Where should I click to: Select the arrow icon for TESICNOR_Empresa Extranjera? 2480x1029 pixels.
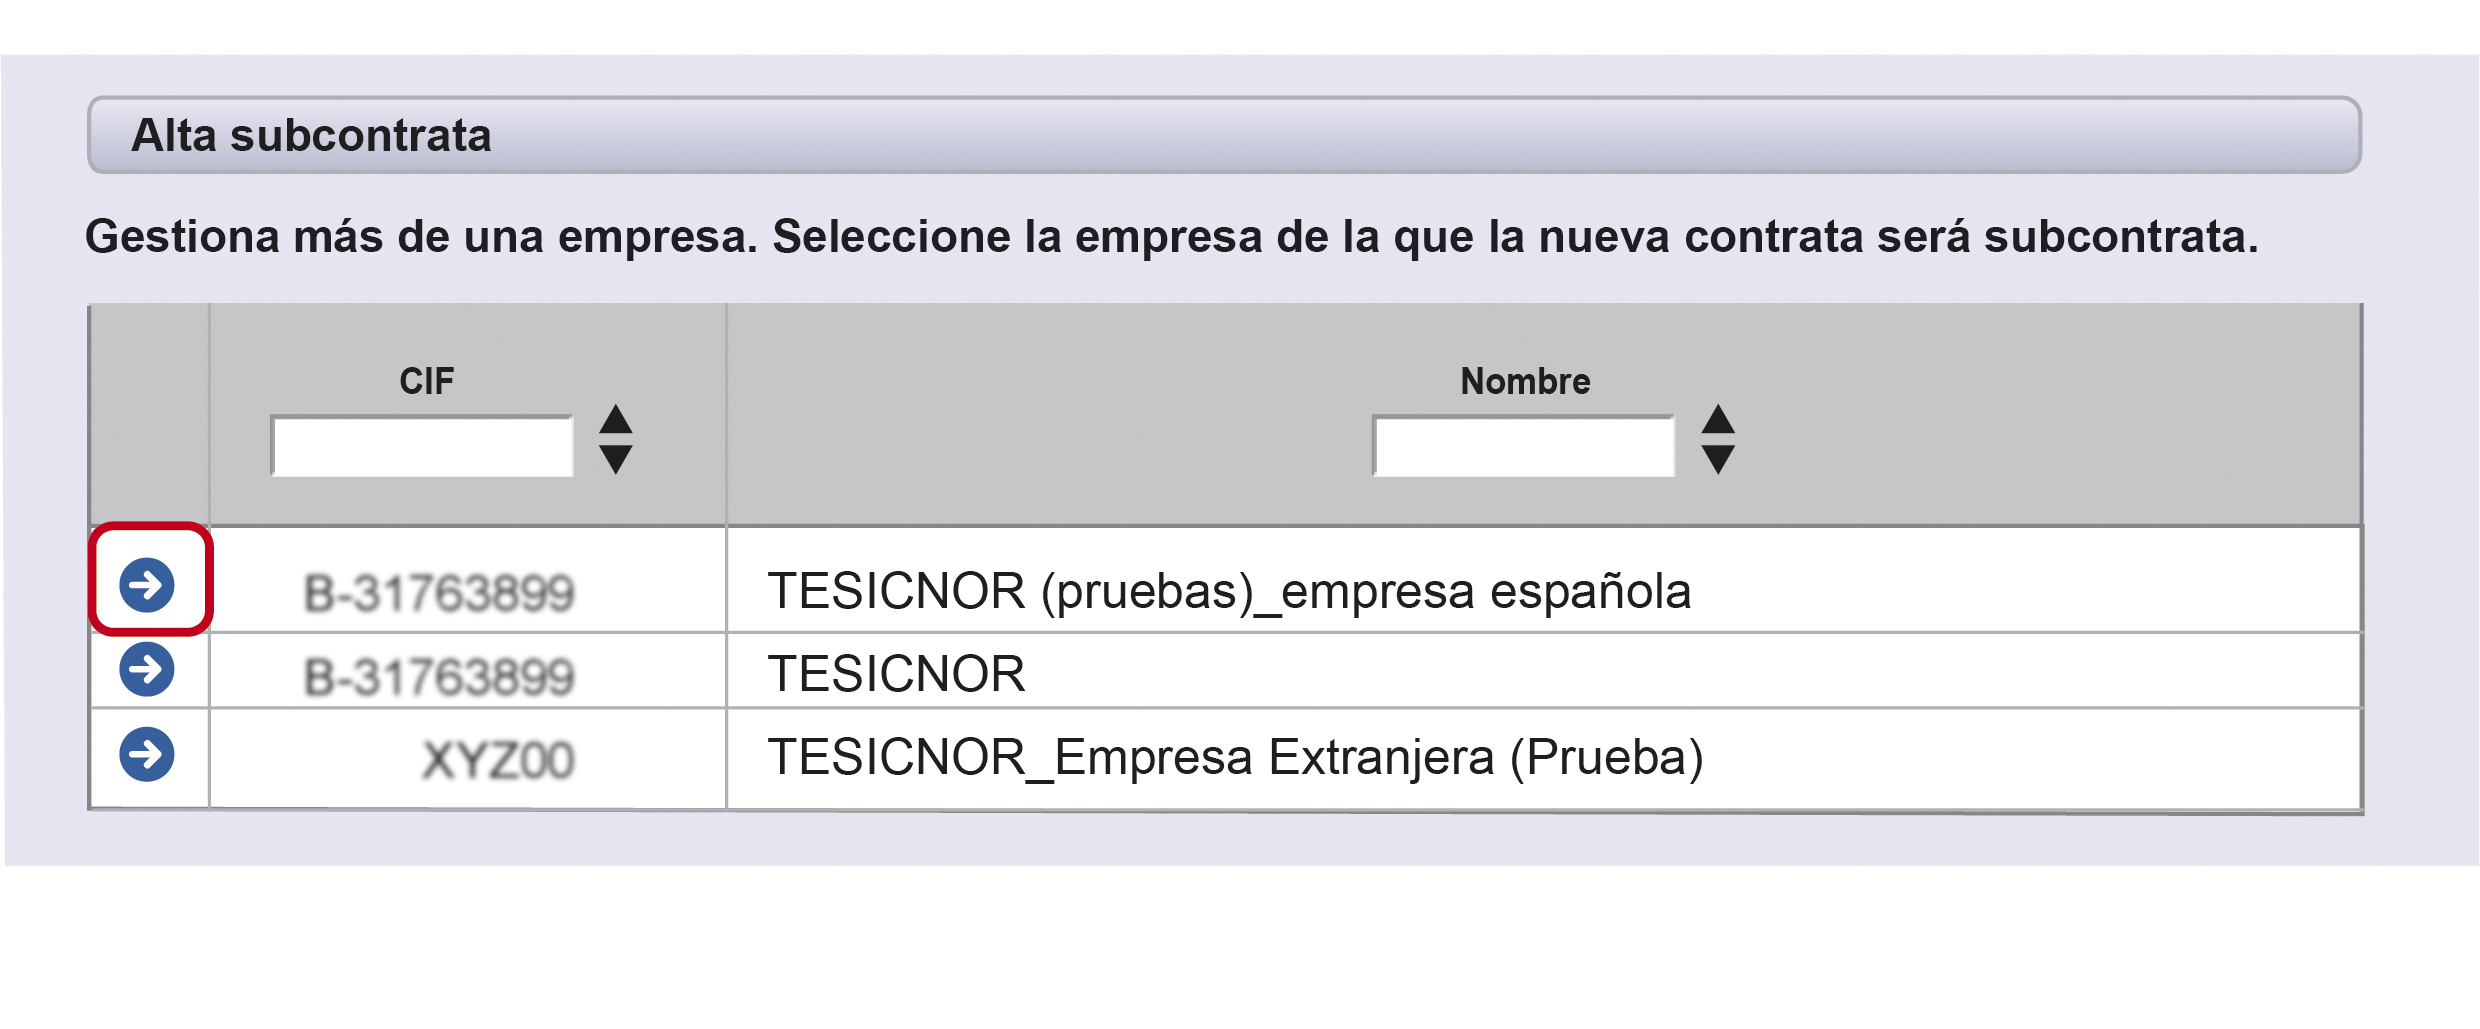(147, 754)
